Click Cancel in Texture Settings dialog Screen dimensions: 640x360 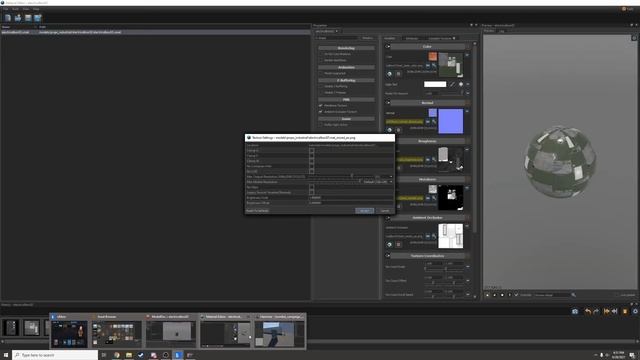click(385, 211)
